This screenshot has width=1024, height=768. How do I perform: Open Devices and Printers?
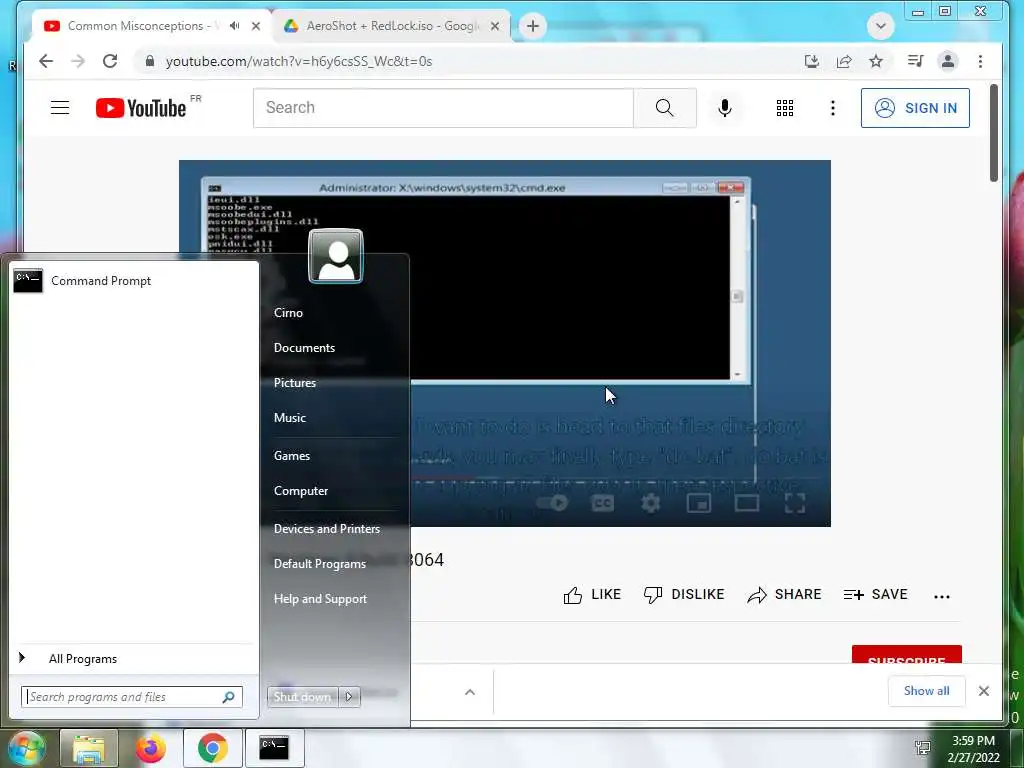click(327, 529)
